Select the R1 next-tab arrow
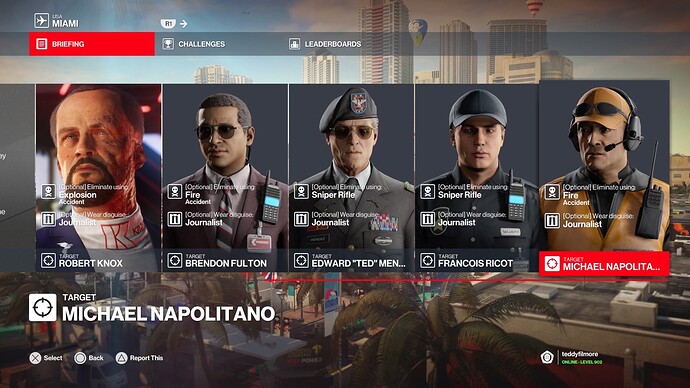The height and width of the screenshot is (388, 690). pyautogui.click(x=175, y=24)
